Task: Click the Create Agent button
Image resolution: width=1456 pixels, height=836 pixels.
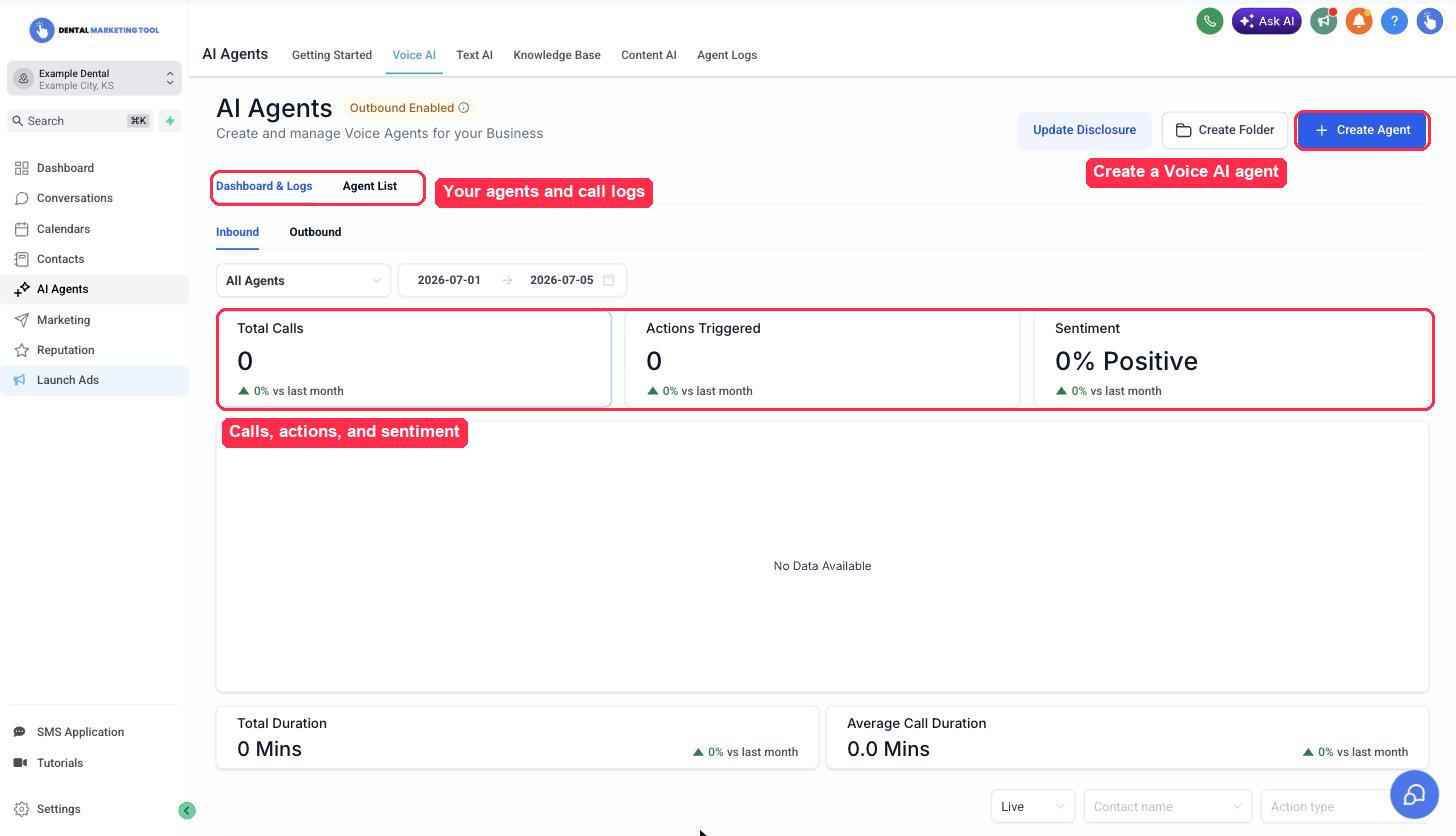Action: pos(1362,130)
